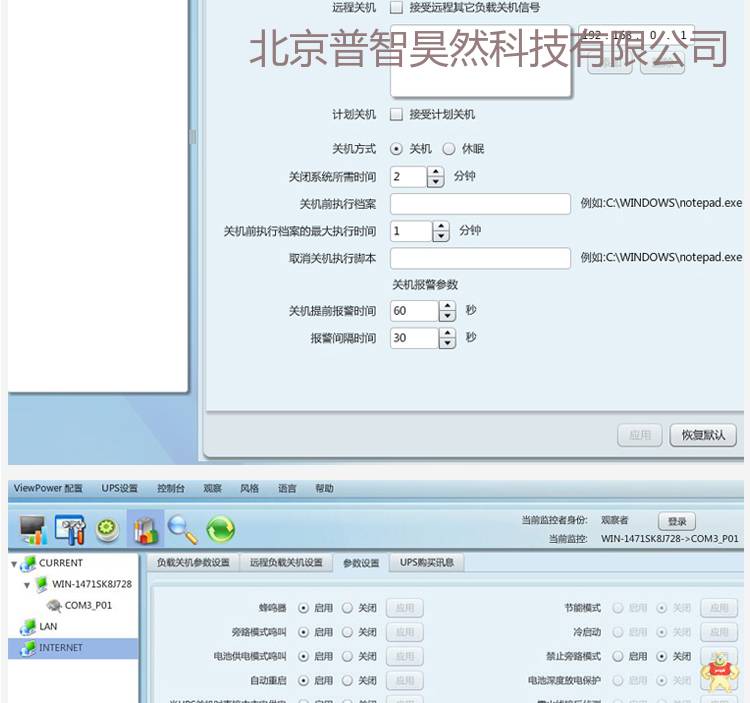Increase 关机提前报警时间 seconds with up arrow

click(447, 306)
